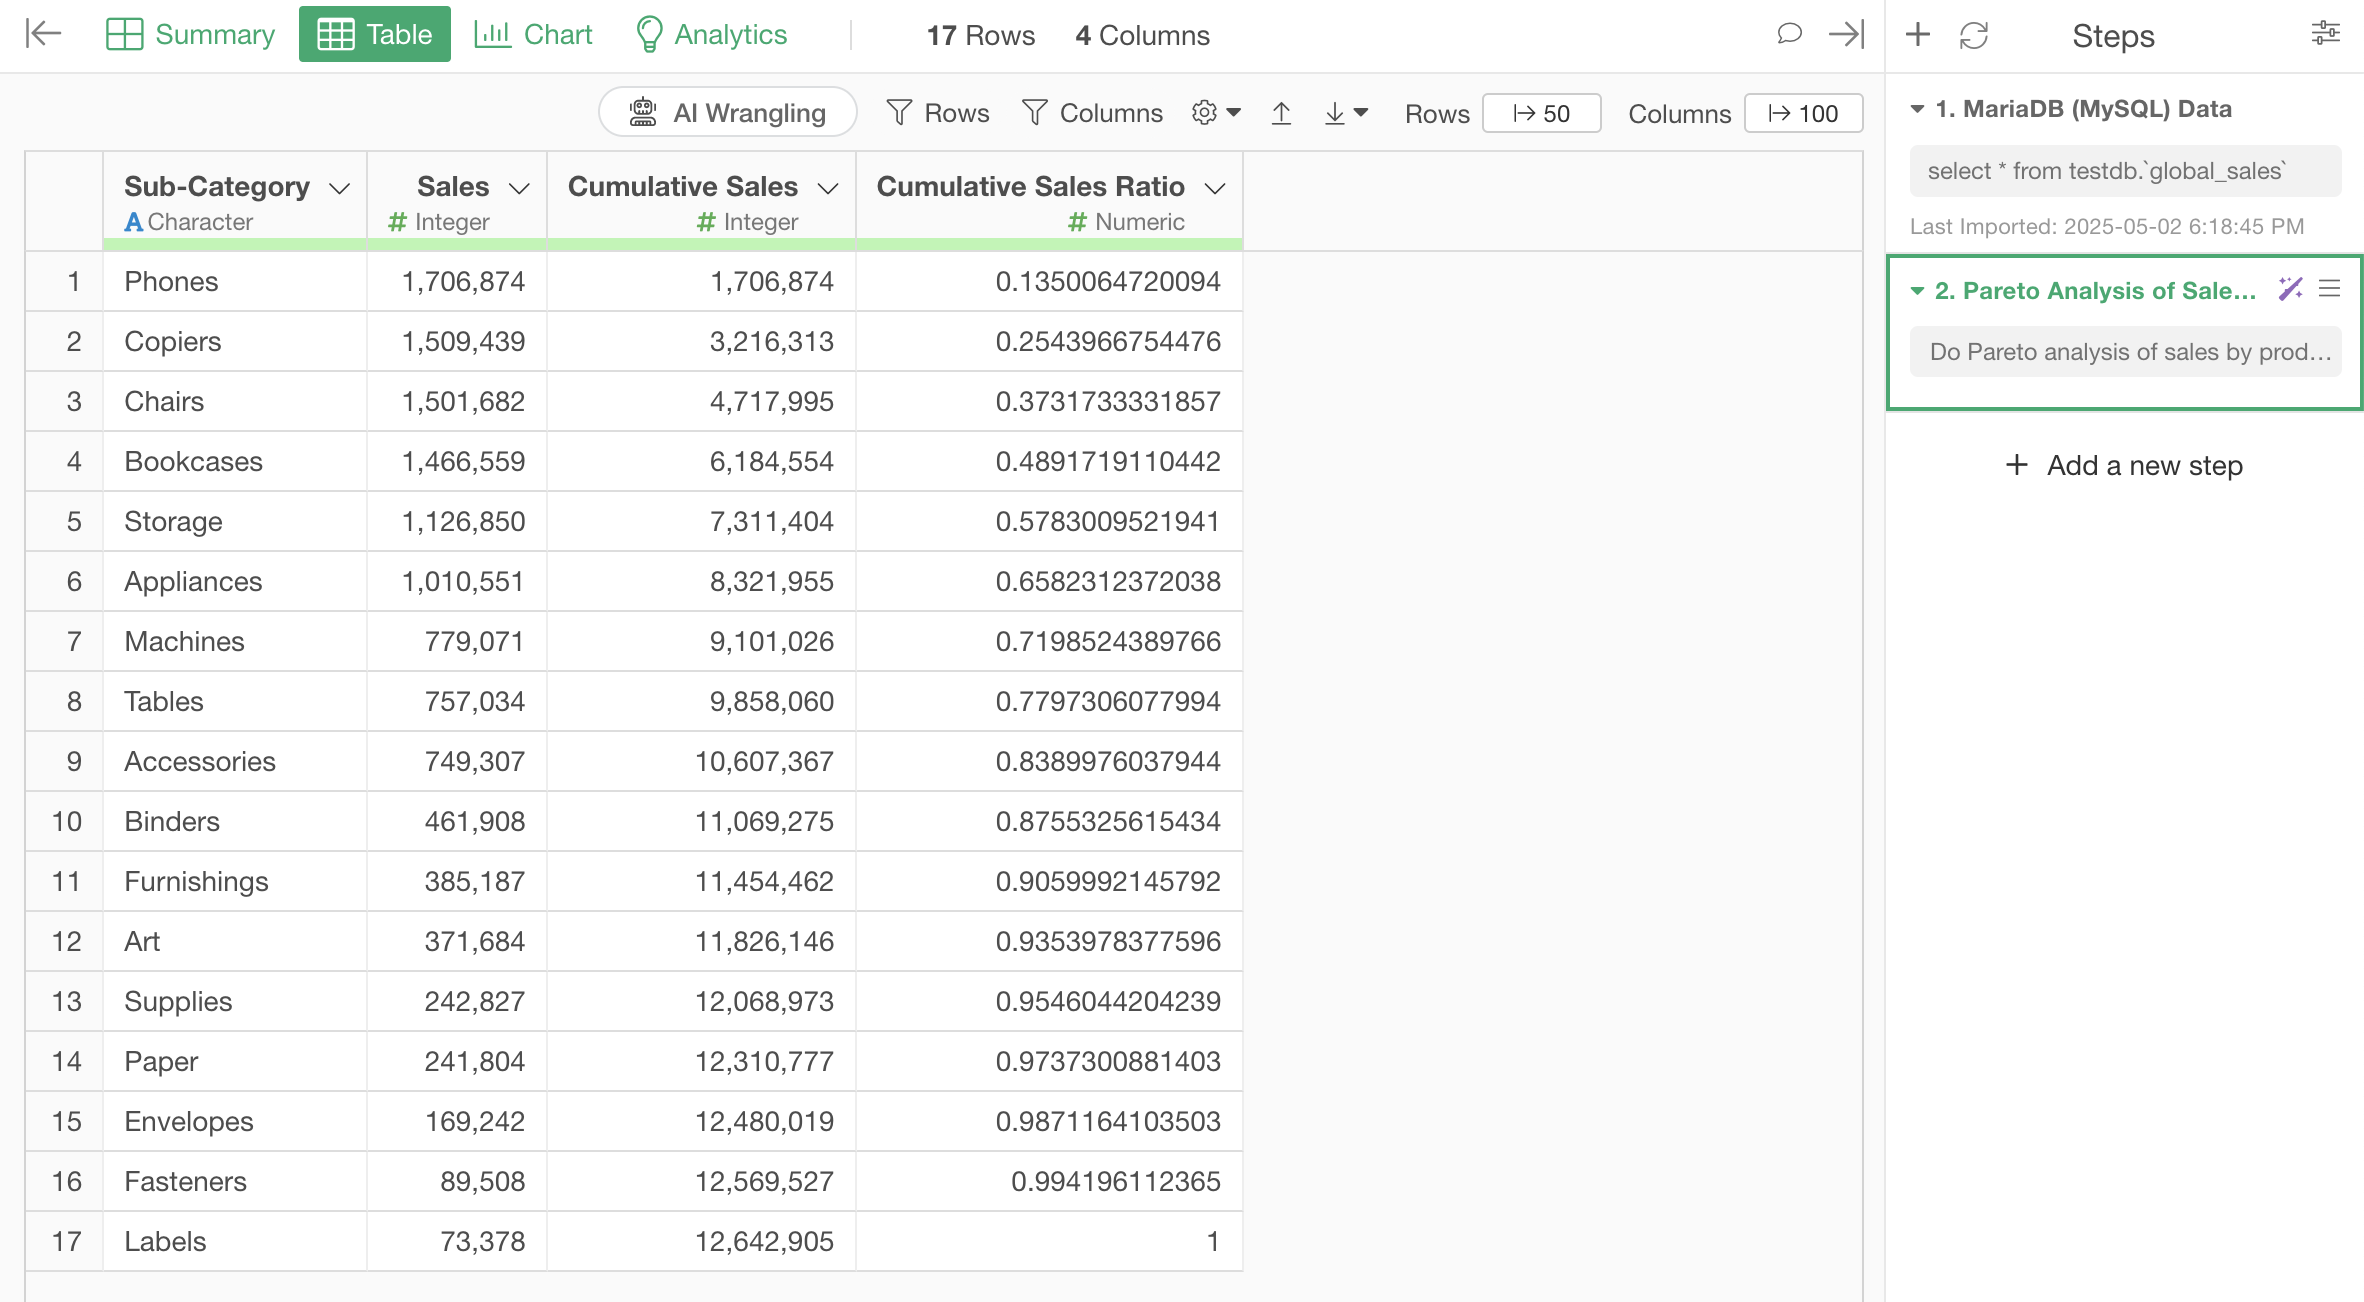2364x1302 pixels.
Task: Open the Chart tab
Action: (533, 34)
